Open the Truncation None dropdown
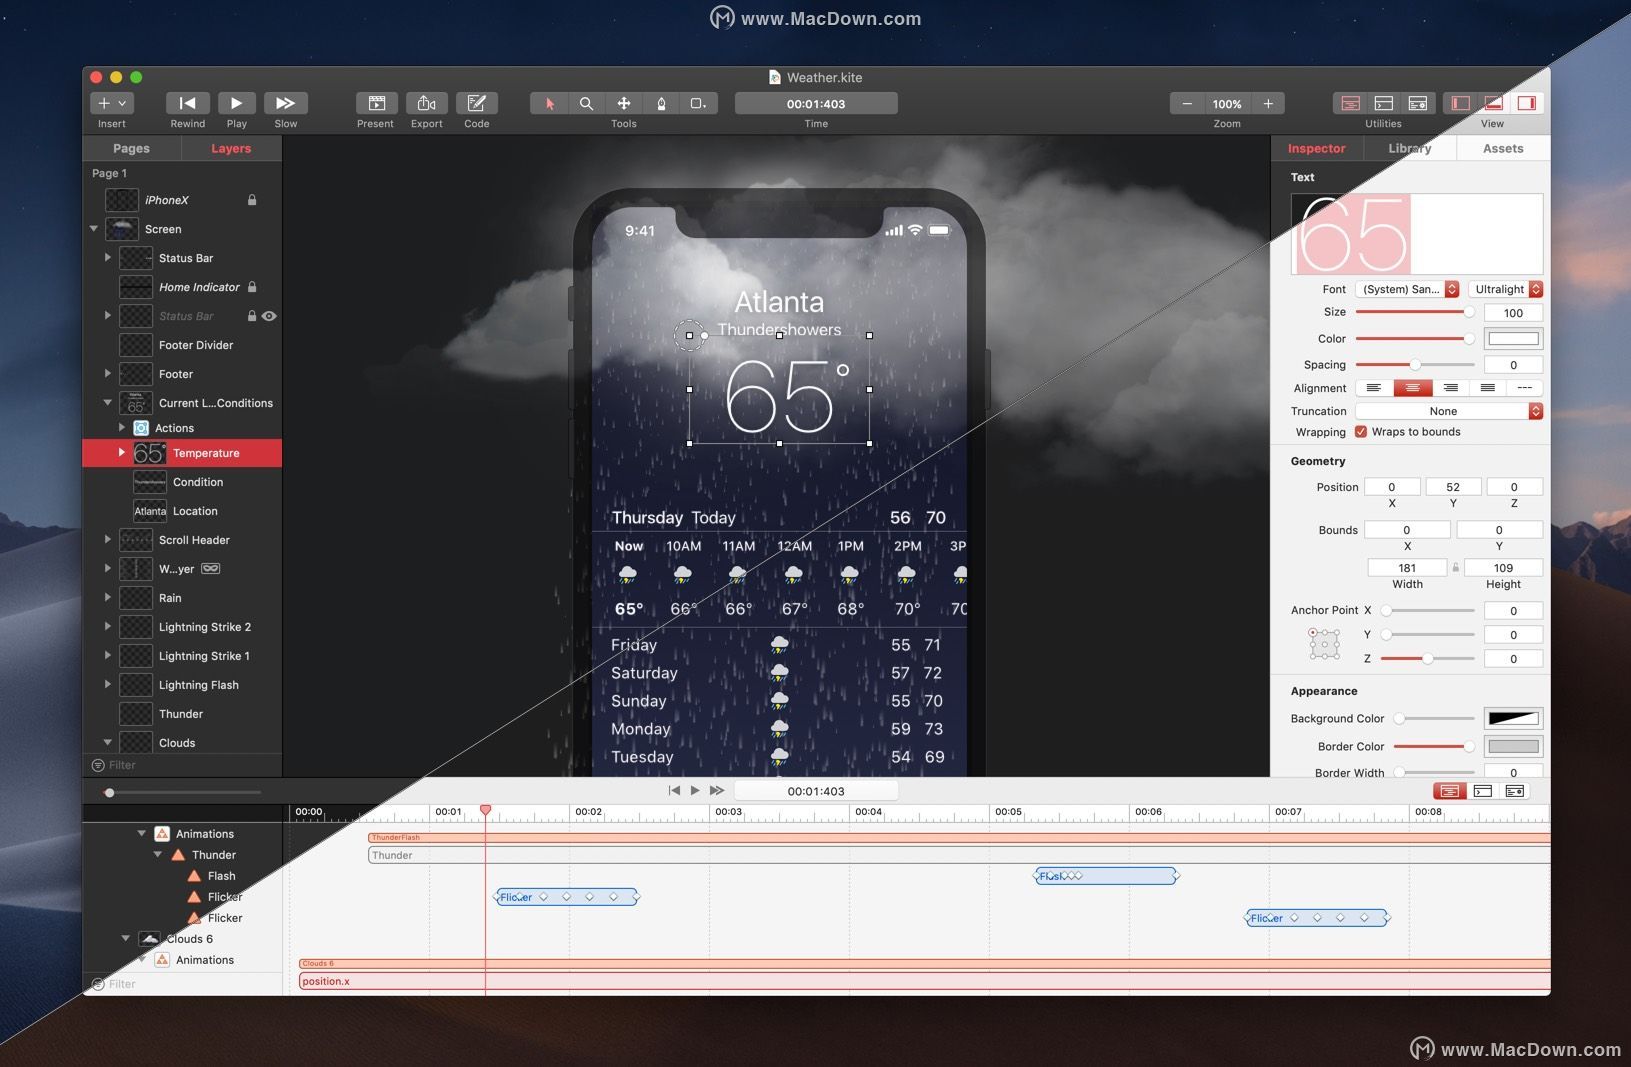The width and height of the screenshot is (1631, 1067). tap(1449, 411)
